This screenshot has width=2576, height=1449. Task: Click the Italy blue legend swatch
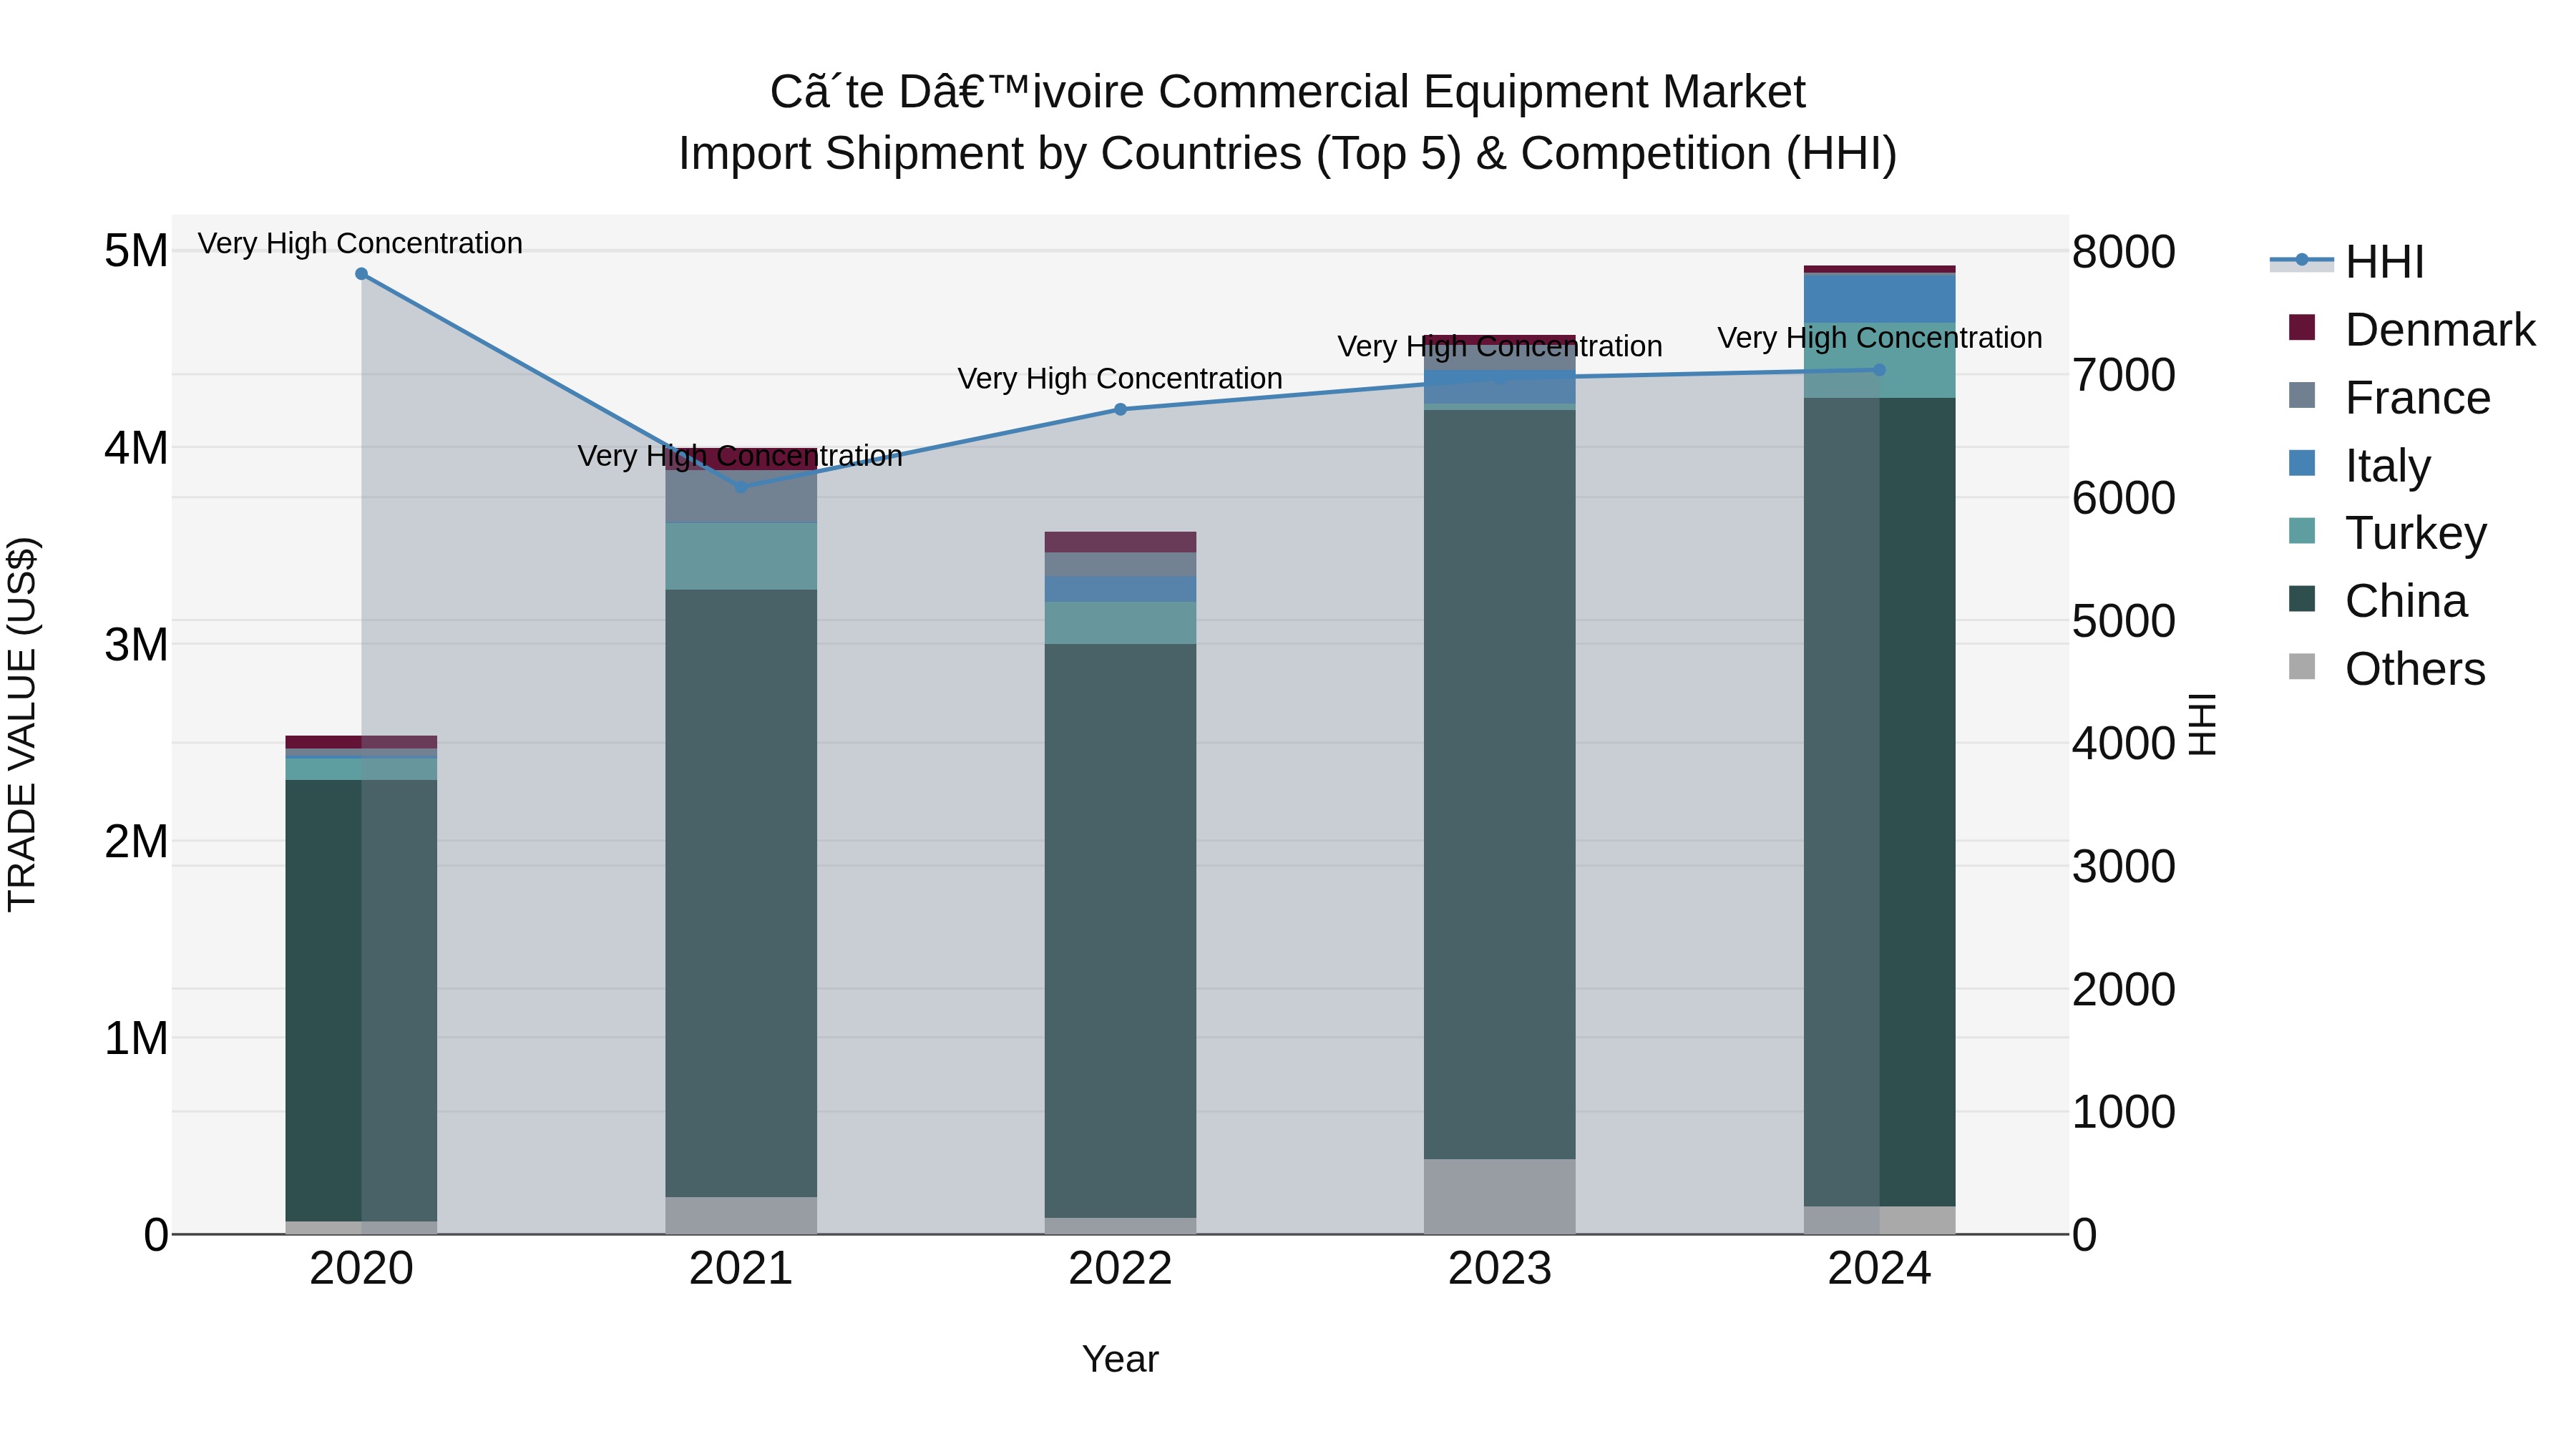pyautogui.click(x=2302, y=463)
